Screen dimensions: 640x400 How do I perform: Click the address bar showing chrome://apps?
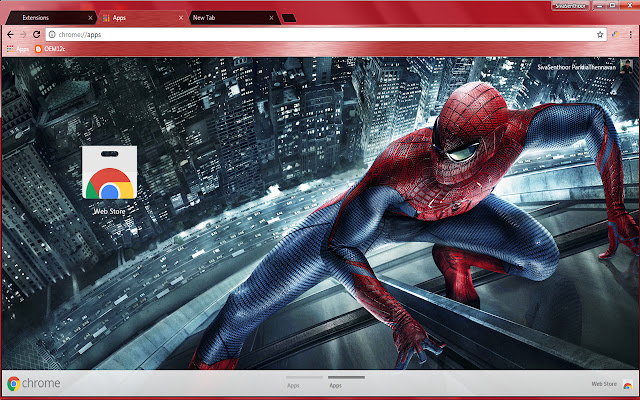point(326,35)
